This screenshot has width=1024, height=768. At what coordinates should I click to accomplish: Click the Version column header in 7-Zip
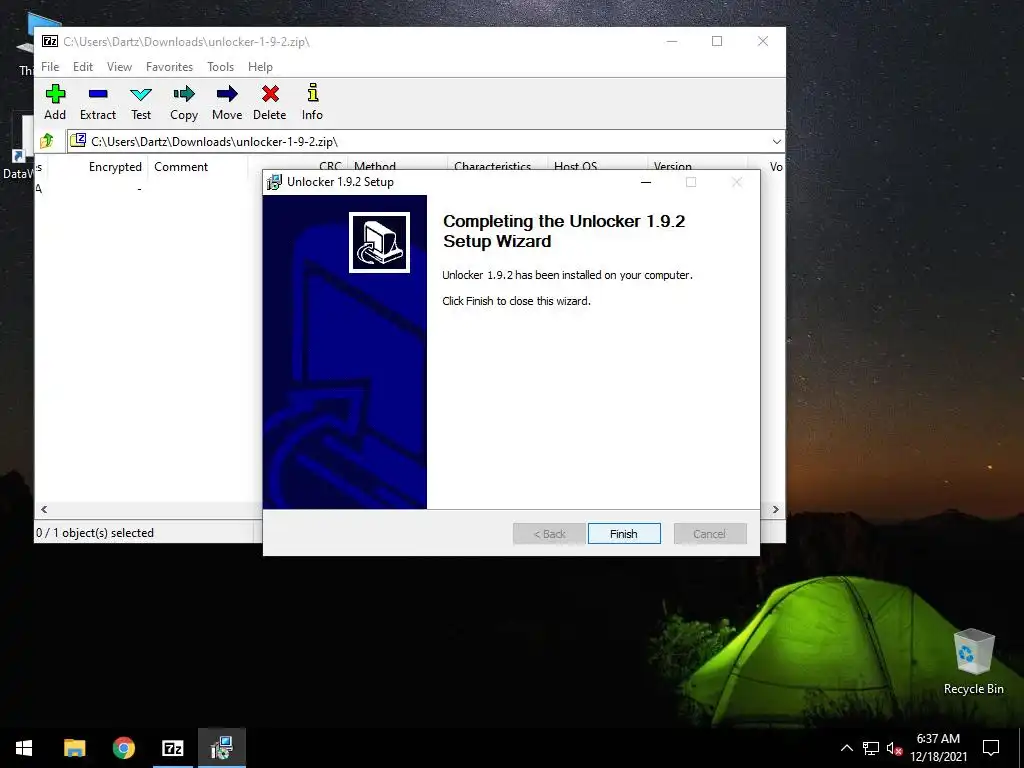[697, 165]
